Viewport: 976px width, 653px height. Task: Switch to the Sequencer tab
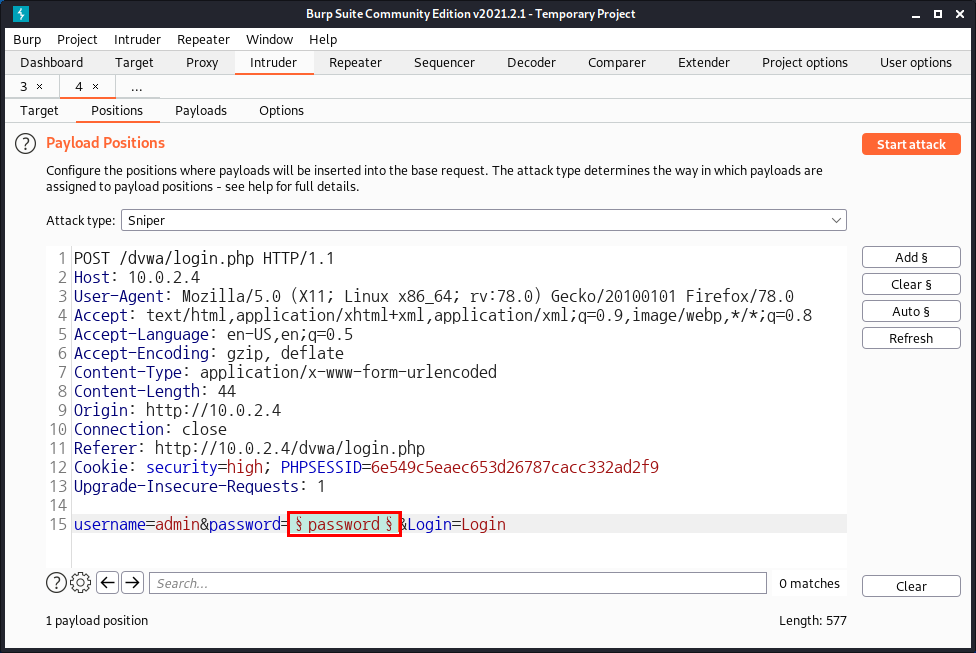click(444, 62)
